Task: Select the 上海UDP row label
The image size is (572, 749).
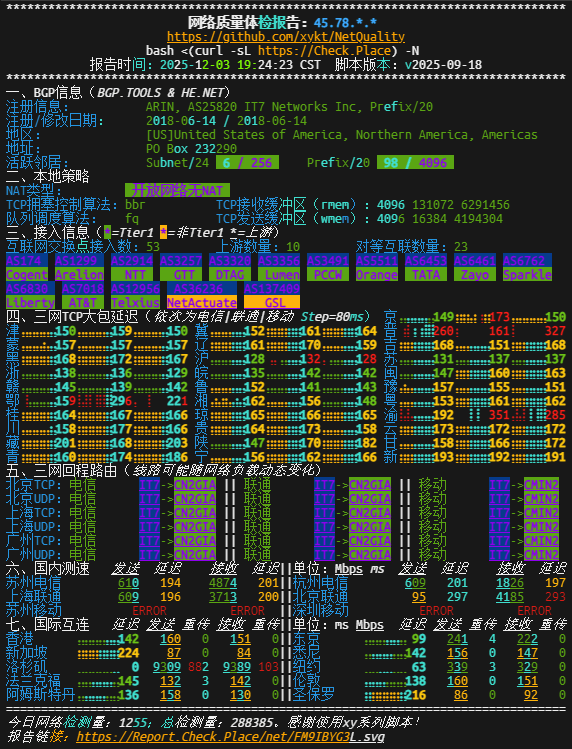Action: tap(34, 527)
